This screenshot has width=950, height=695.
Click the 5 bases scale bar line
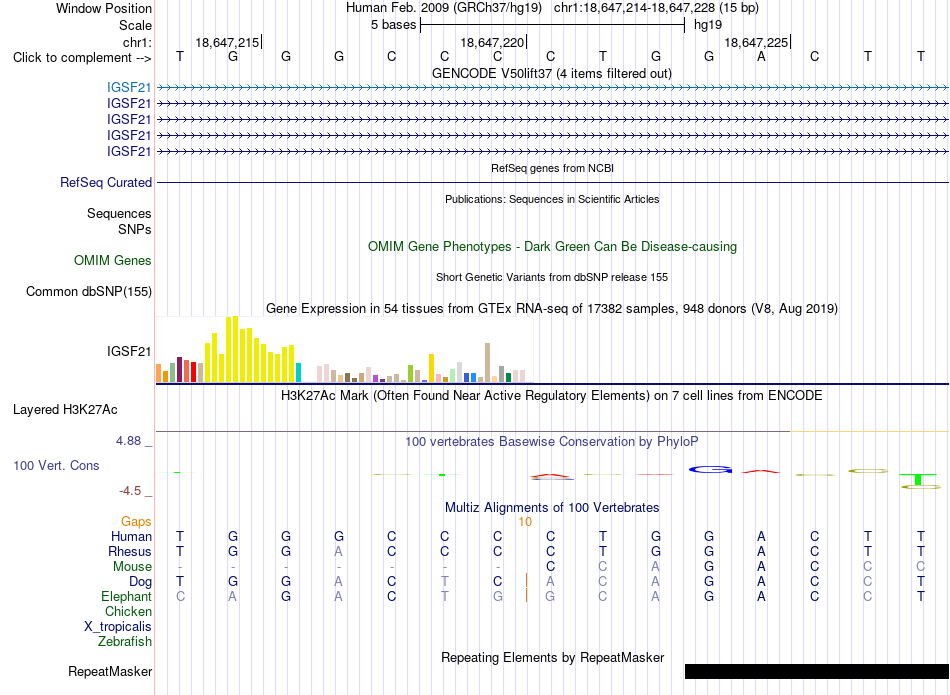point(553,25)
